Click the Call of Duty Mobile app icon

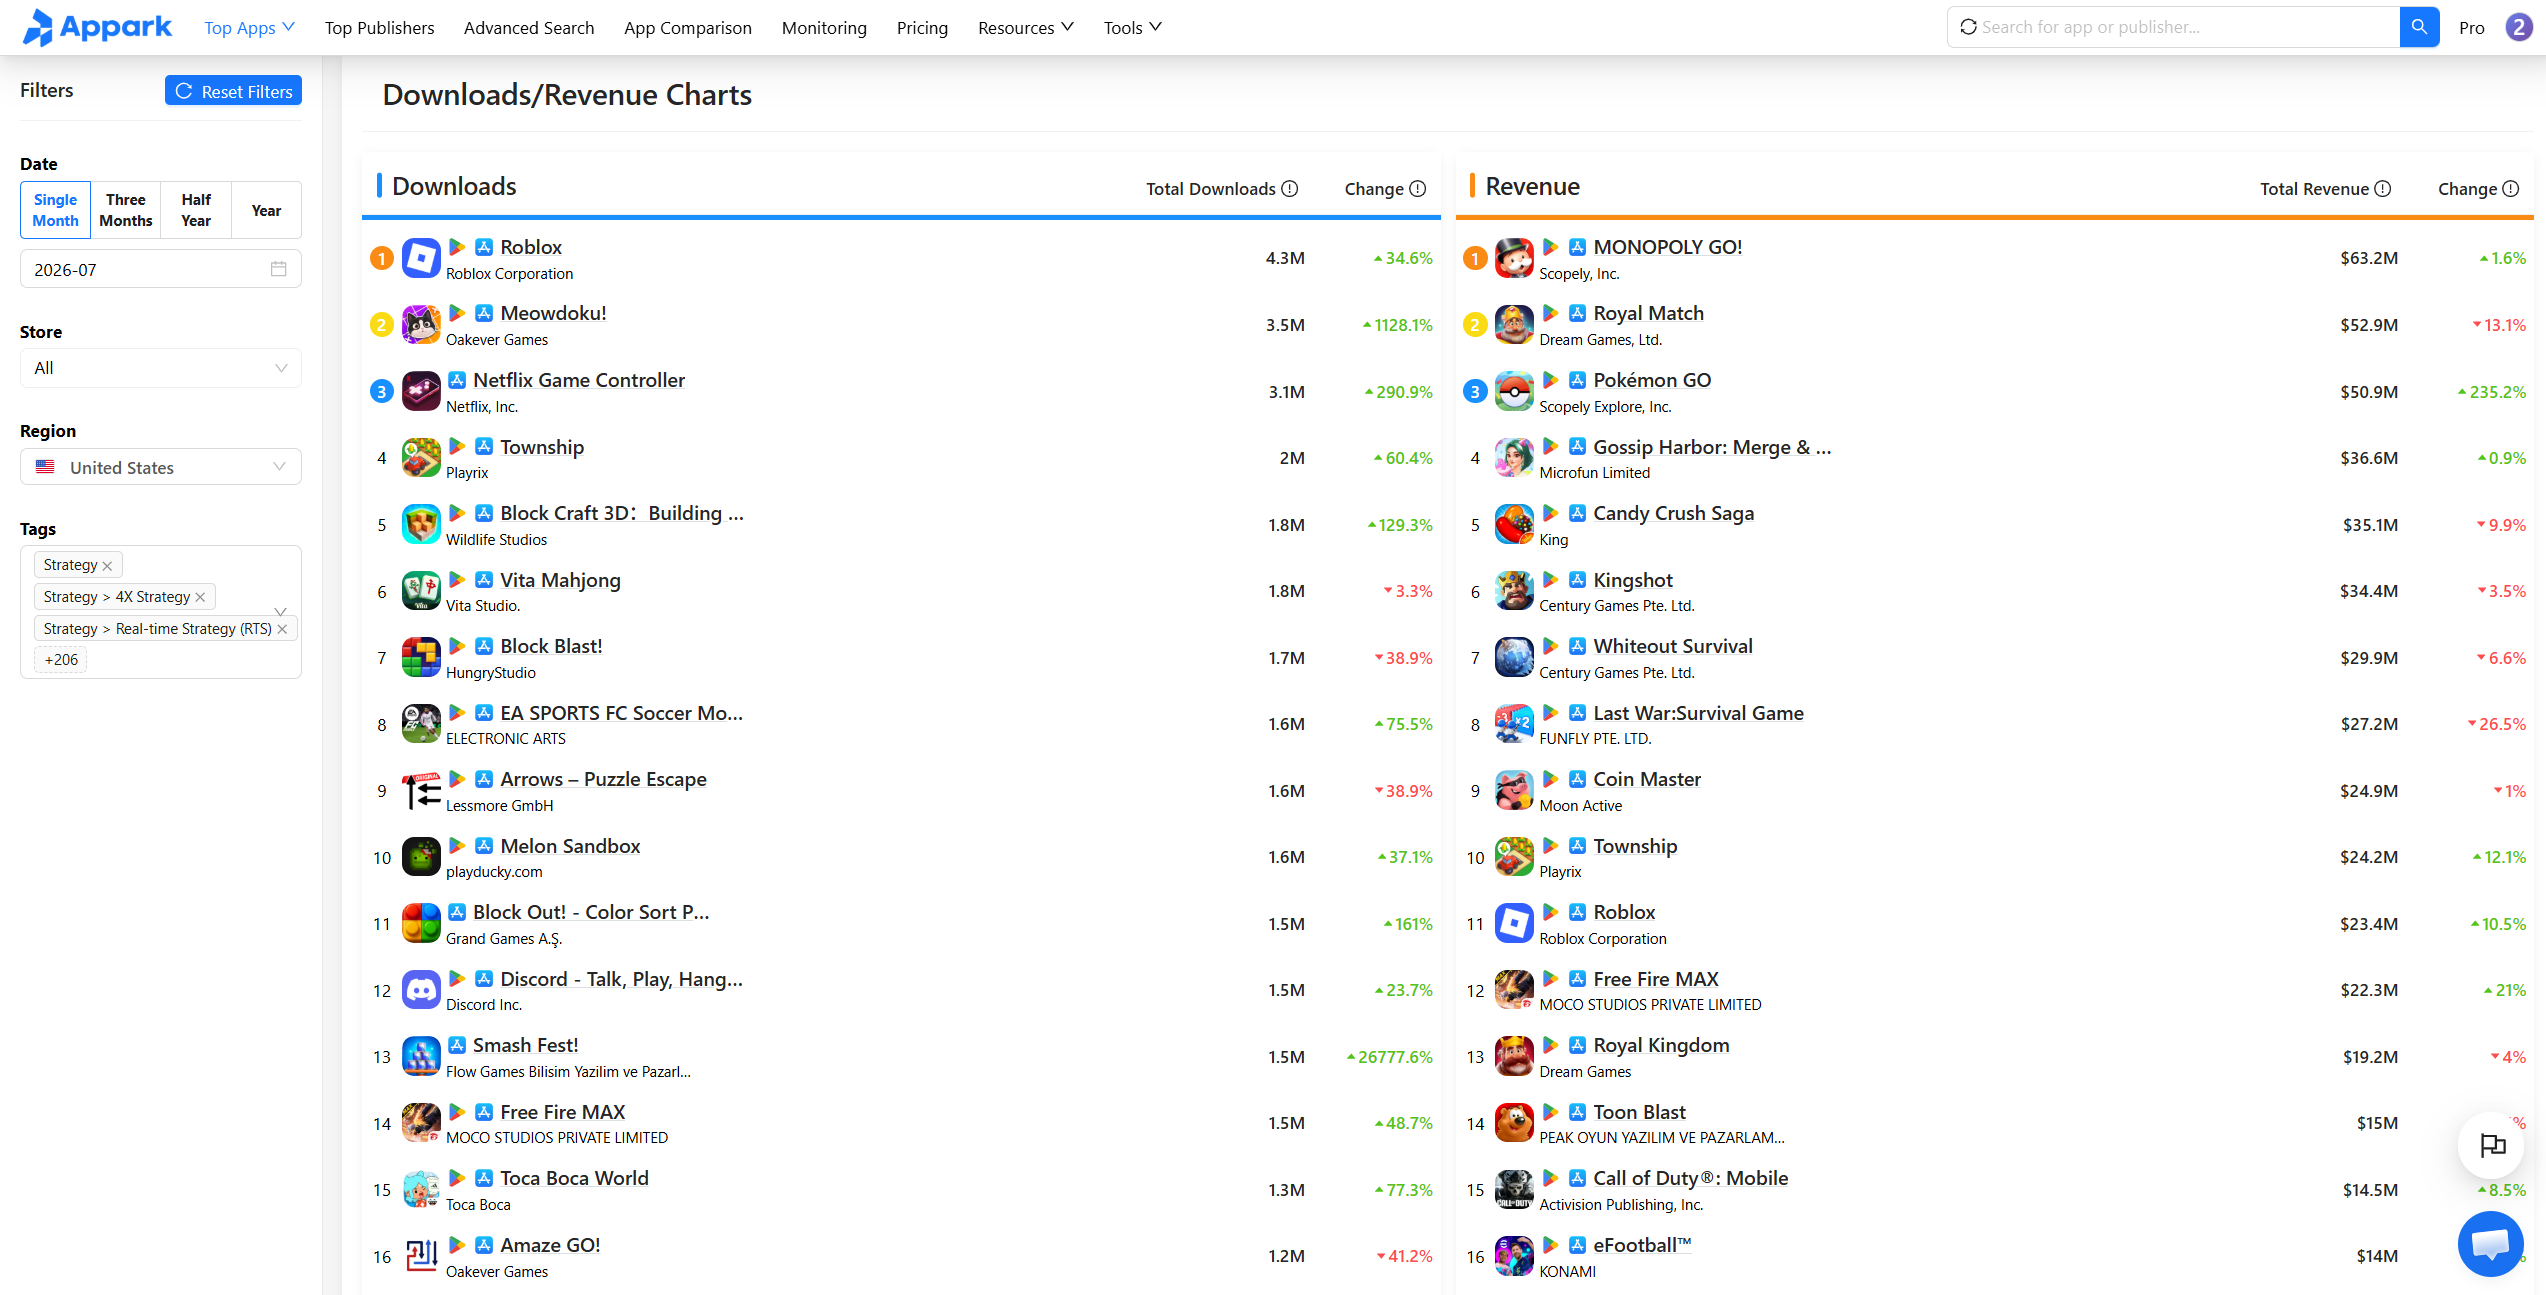[1514, 1189]
